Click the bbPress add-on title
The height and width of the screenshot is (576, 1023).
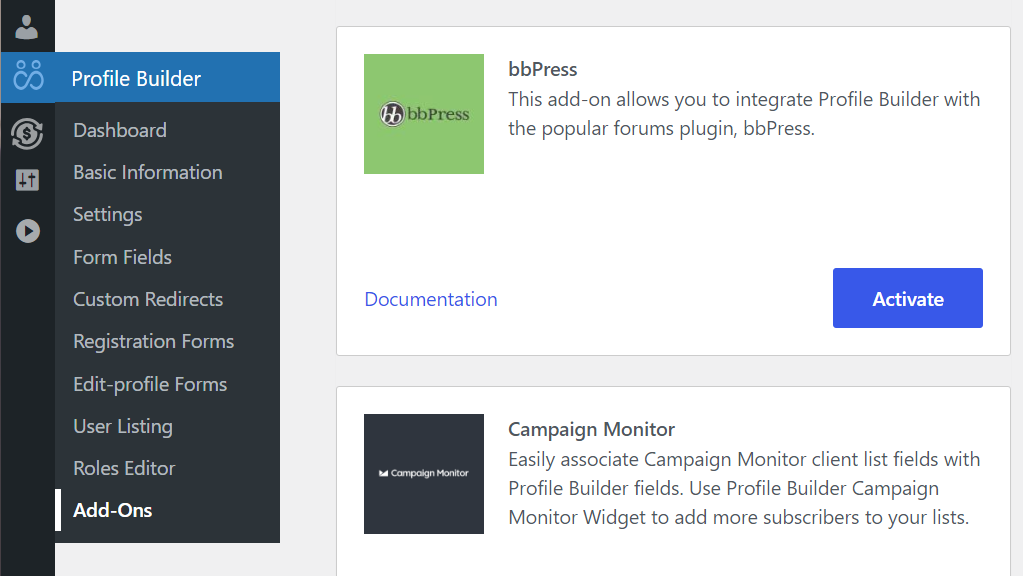point(543,69)
